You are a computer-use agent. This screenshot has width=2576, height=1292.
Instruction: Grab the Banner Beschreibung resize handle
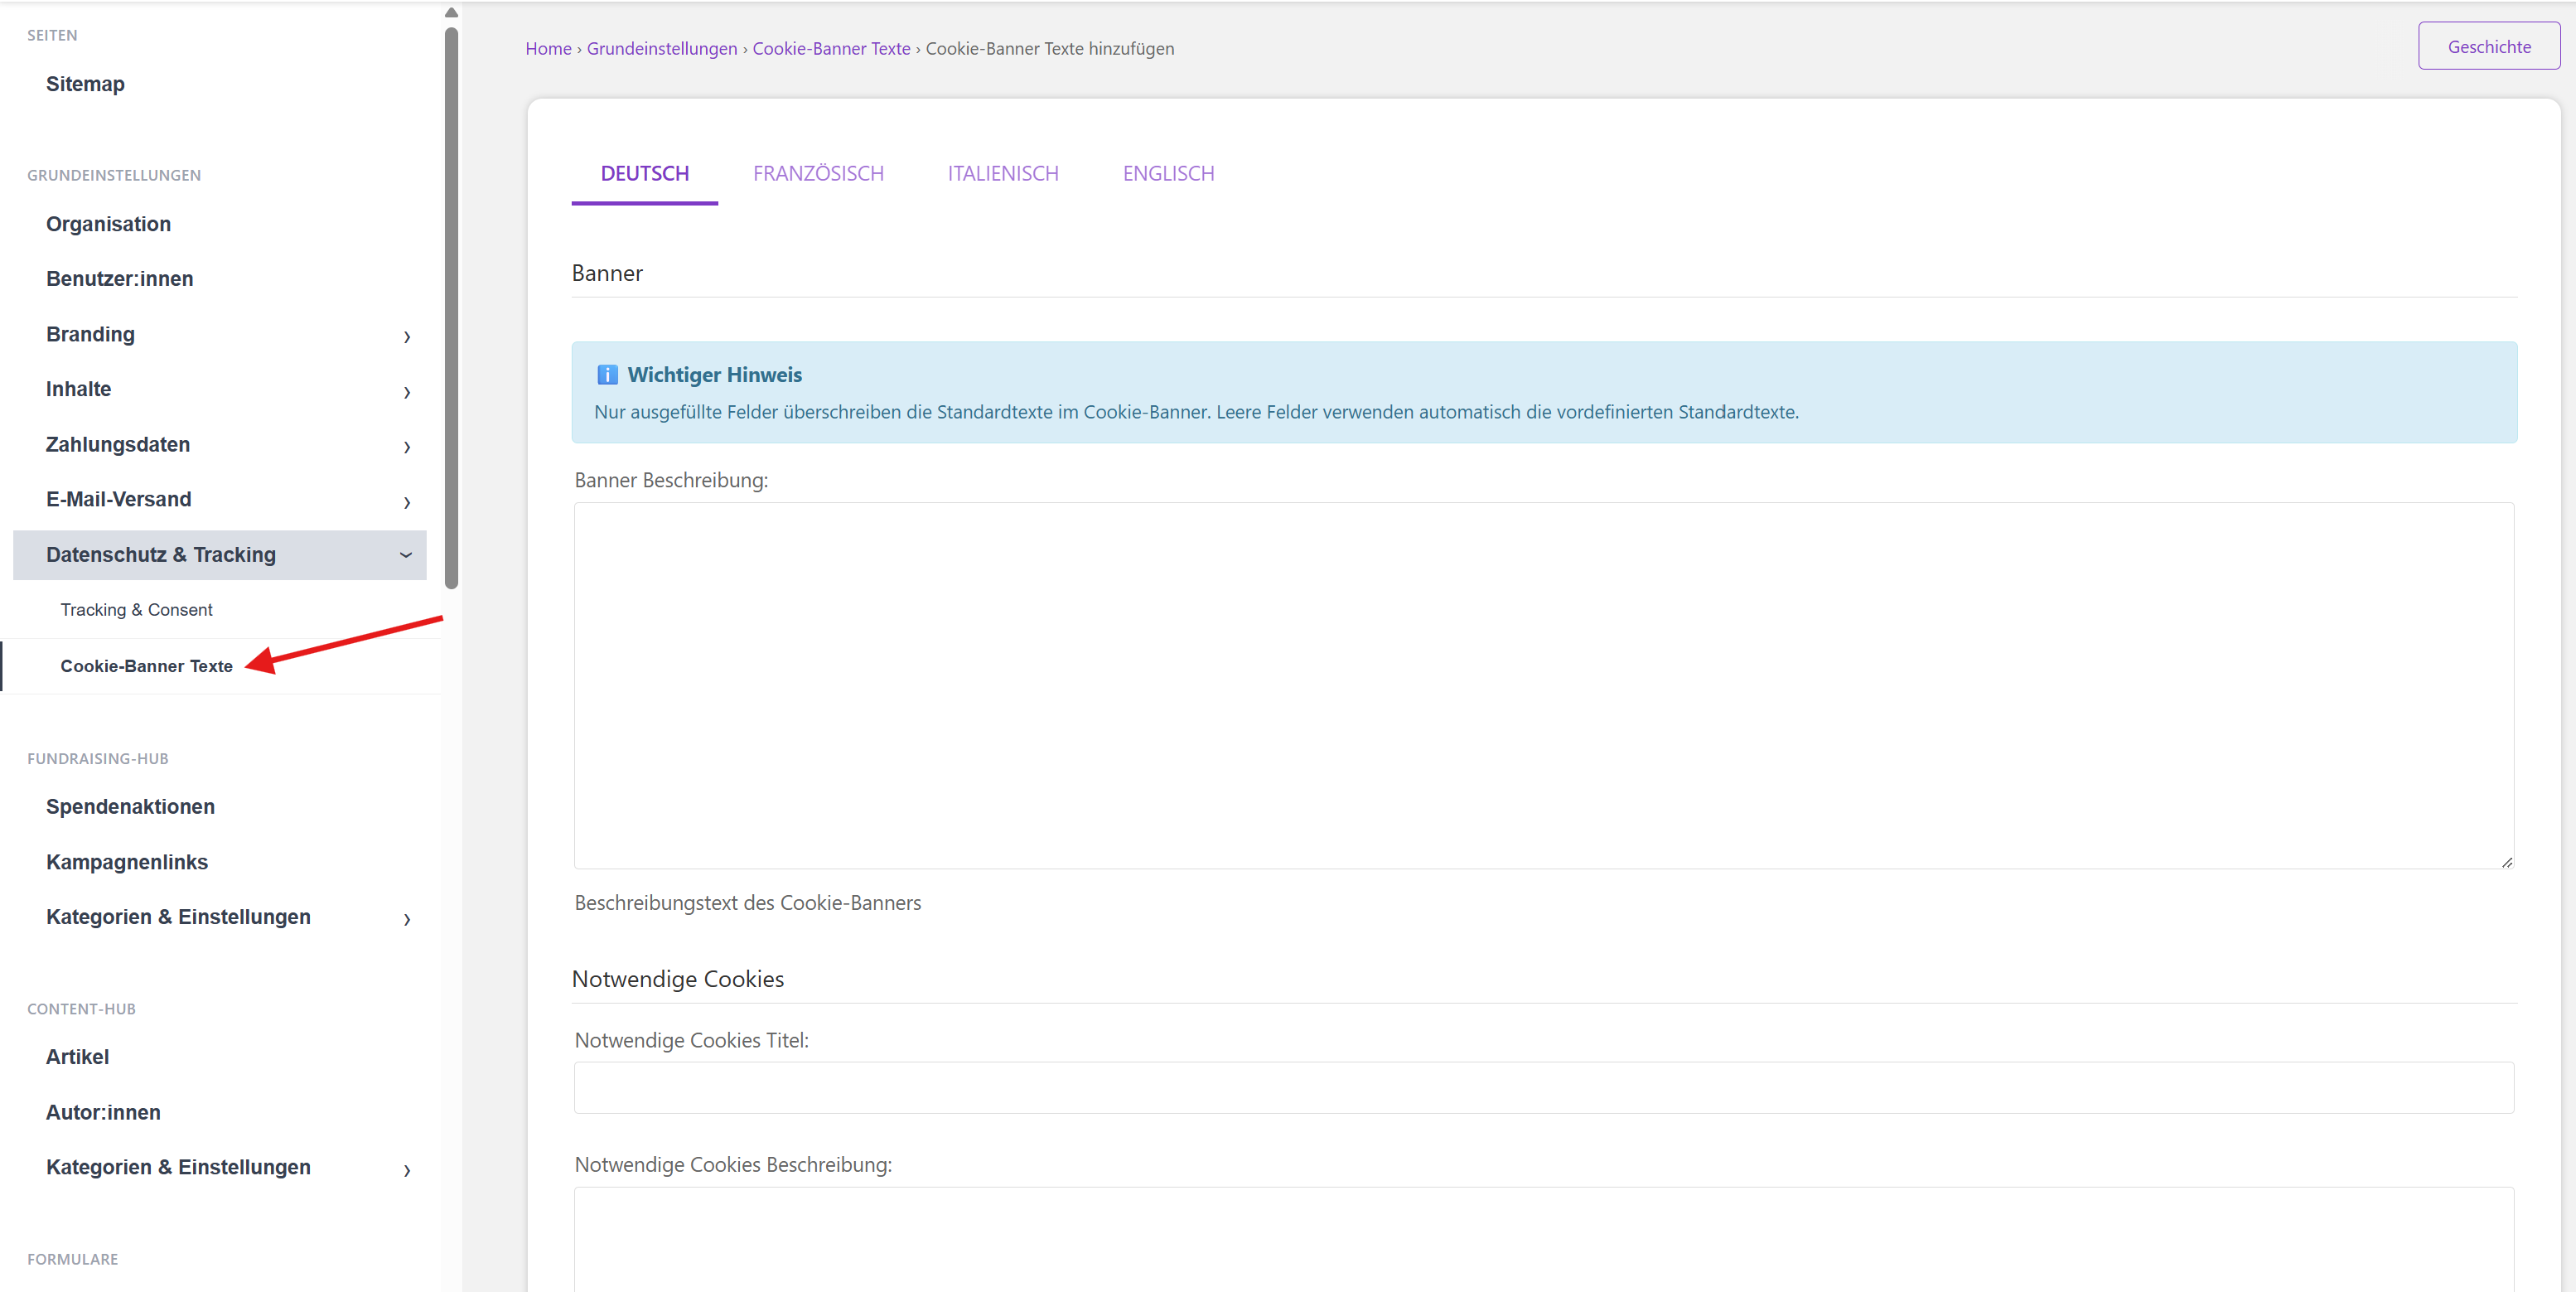click(x=2506, y=862)
